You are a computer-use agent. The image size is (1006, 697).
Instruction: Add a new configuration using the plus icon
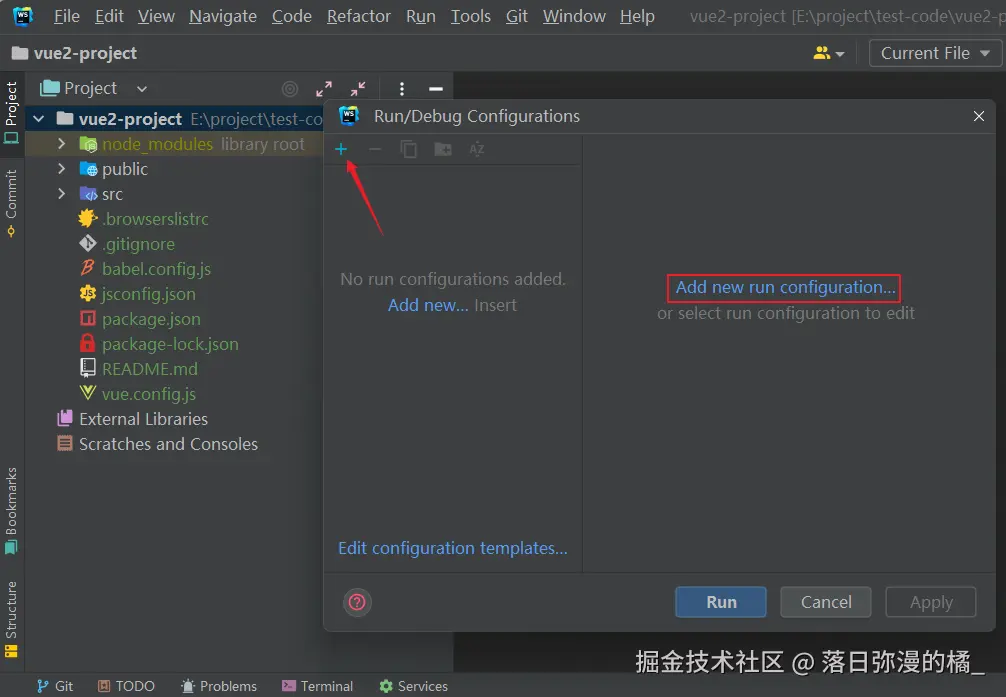tap(341, 148)
